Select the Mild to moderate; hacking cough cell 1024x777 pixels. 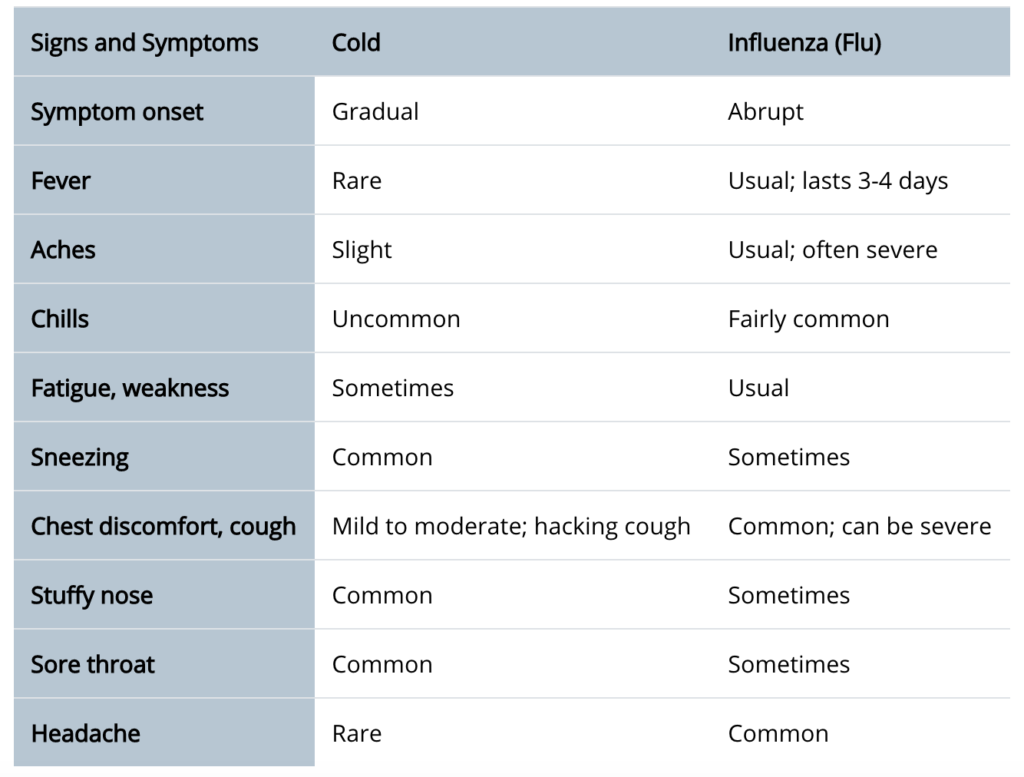511,527
